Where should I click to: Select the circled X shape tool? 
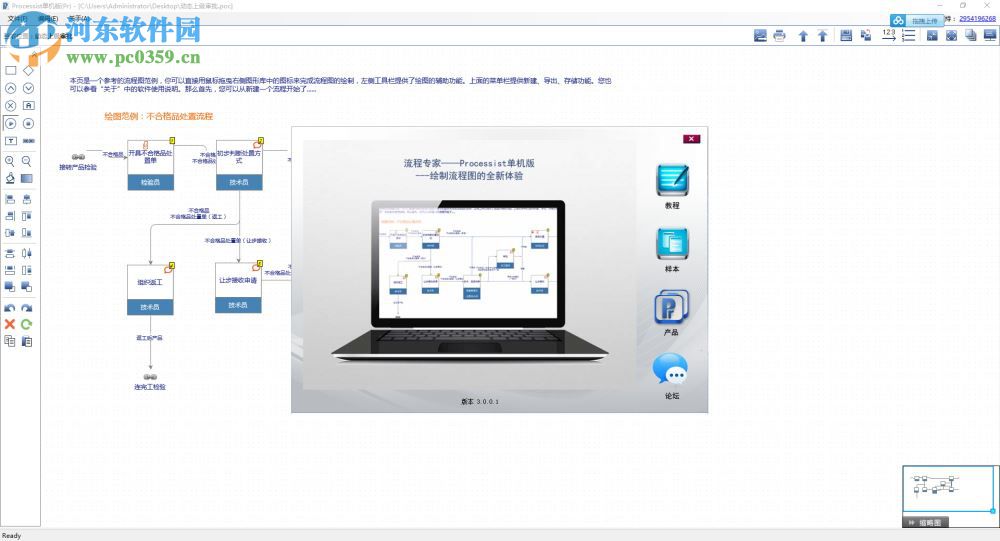11,106
